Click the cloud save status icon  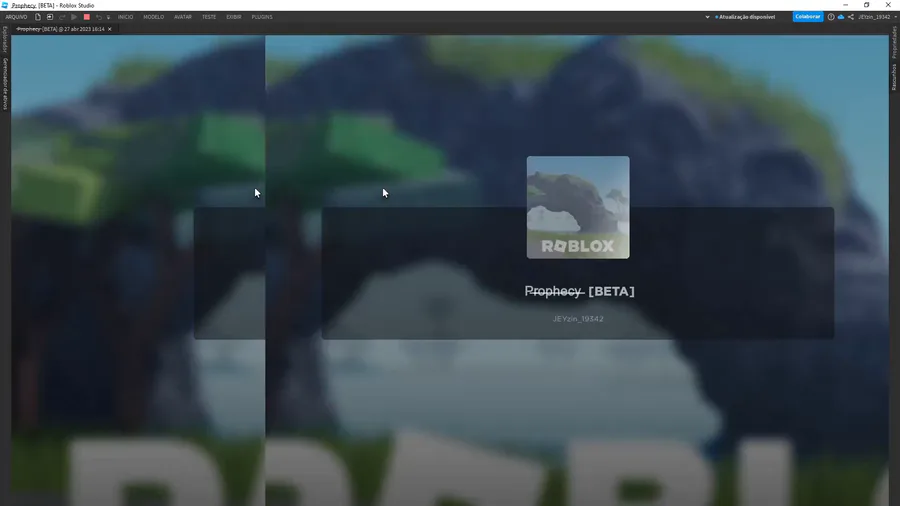pyautogui.click(x=841, y=17)
